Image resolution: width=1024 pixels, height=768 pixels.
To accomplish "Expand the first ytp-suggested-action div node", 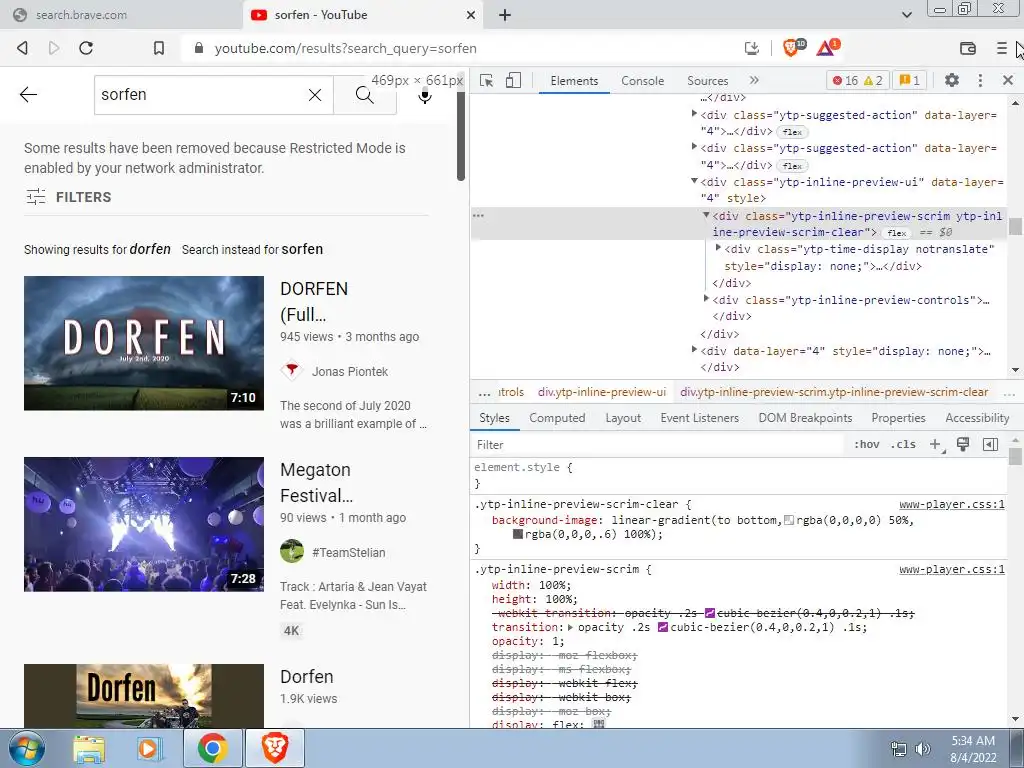I will pos(694,114).
